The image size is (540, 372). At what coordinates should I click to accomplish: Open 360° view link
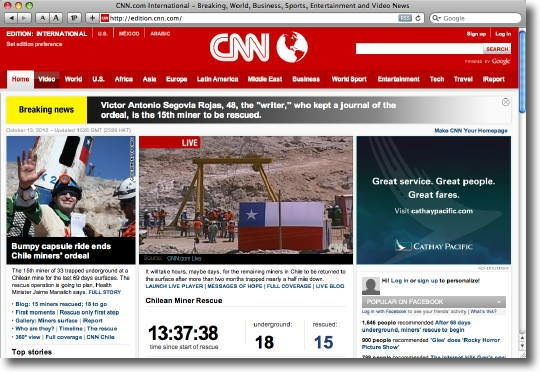point(28,337)
